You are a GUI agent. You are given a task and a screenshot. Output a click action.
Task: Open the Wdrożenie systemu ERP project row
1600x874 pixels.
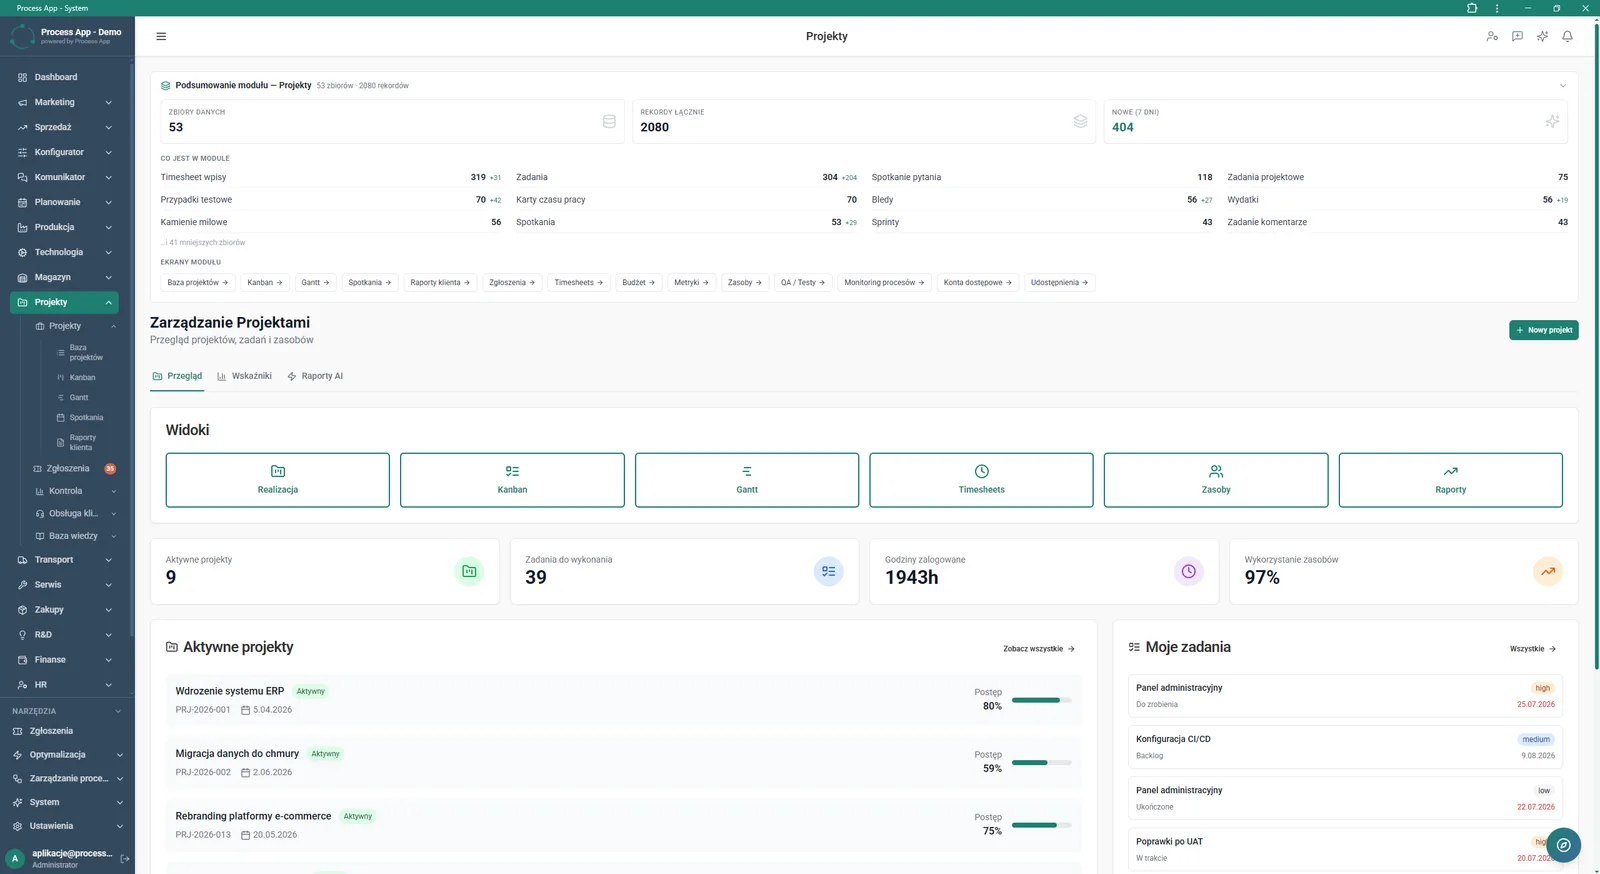pyautogui.click(x=623, y=700)
